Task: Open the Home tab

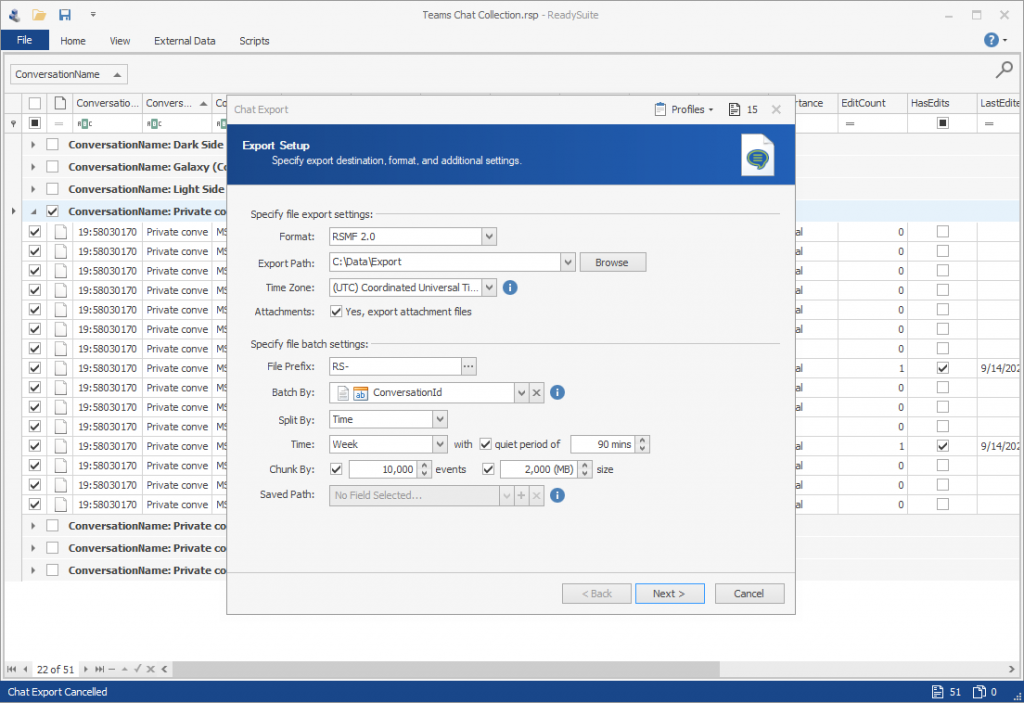Action: 72,41
